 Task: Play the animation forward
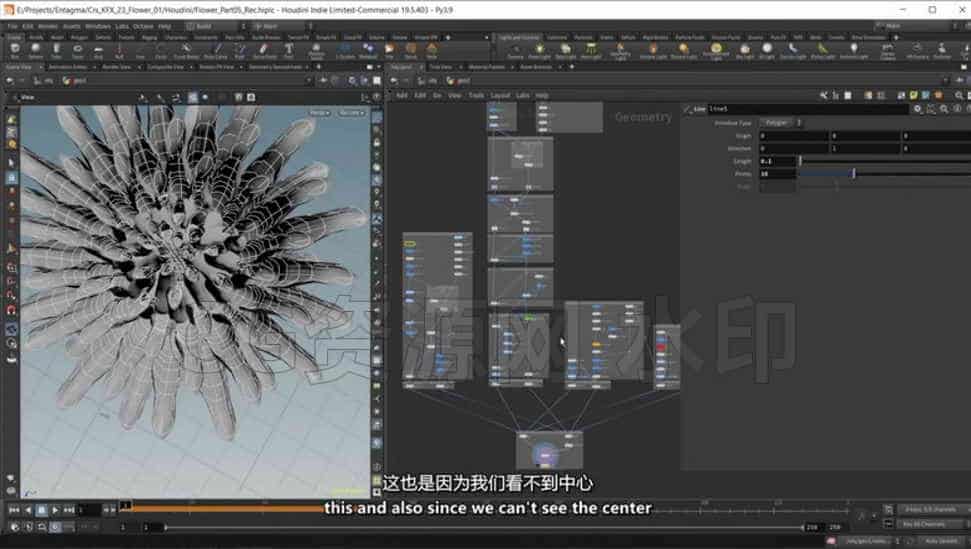[x=55, y=510]
